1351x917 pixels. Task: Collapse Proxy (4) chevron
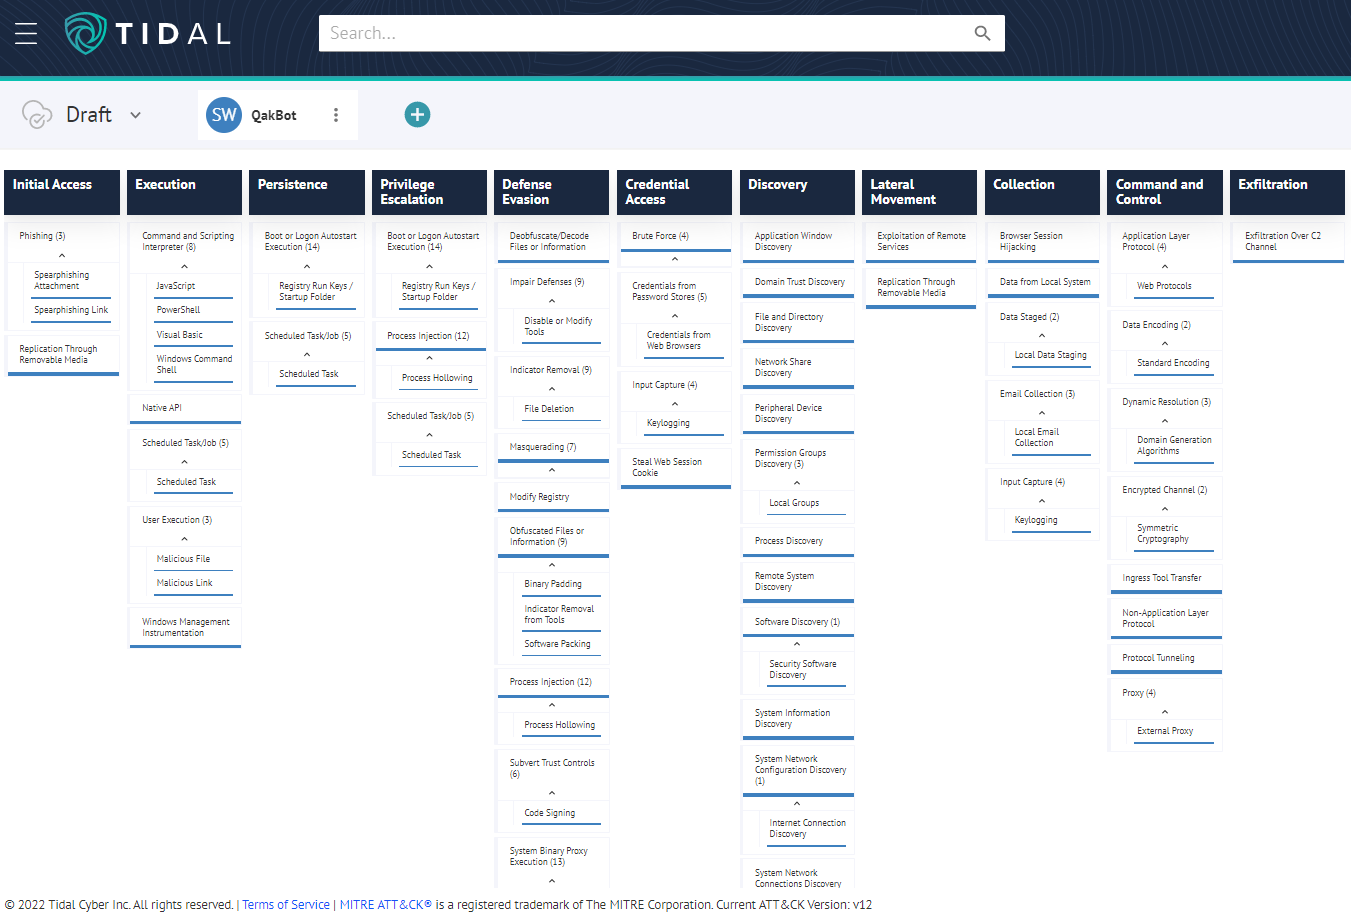point(1165,712)
